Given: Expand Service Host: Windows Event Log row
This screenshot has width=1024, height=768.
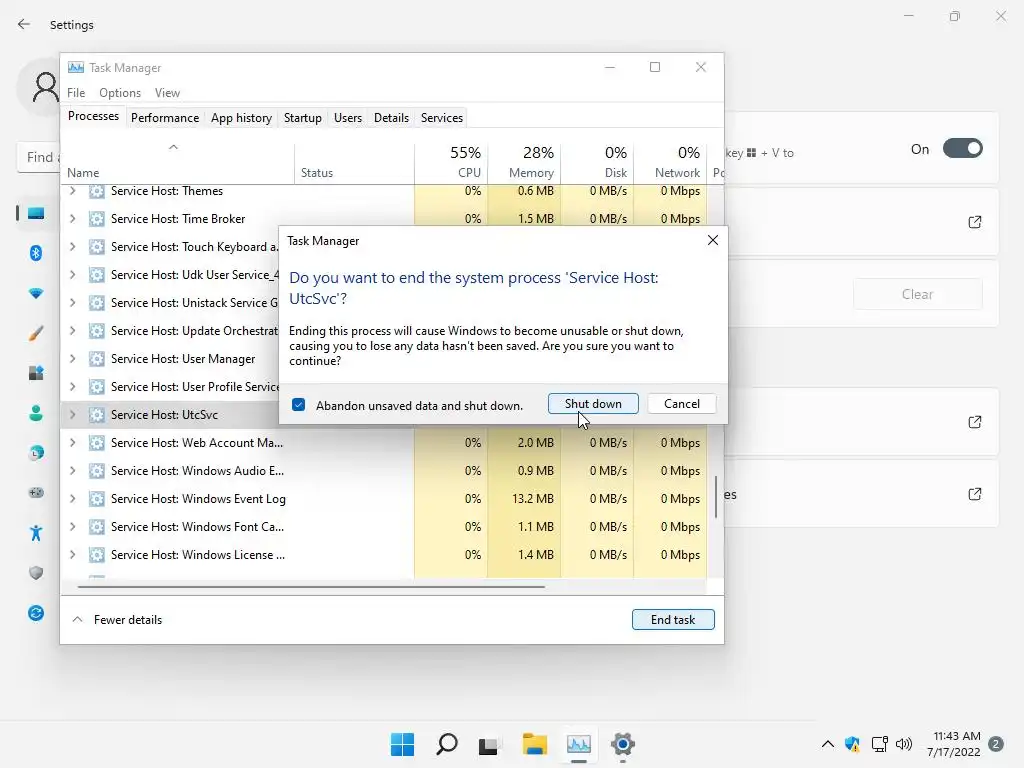Looking at the screenshot, I should 72,499.
